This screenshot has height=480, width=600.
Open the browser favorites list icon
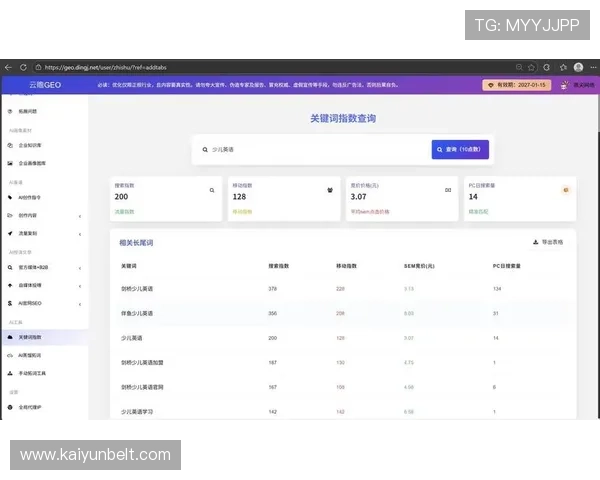563,67
